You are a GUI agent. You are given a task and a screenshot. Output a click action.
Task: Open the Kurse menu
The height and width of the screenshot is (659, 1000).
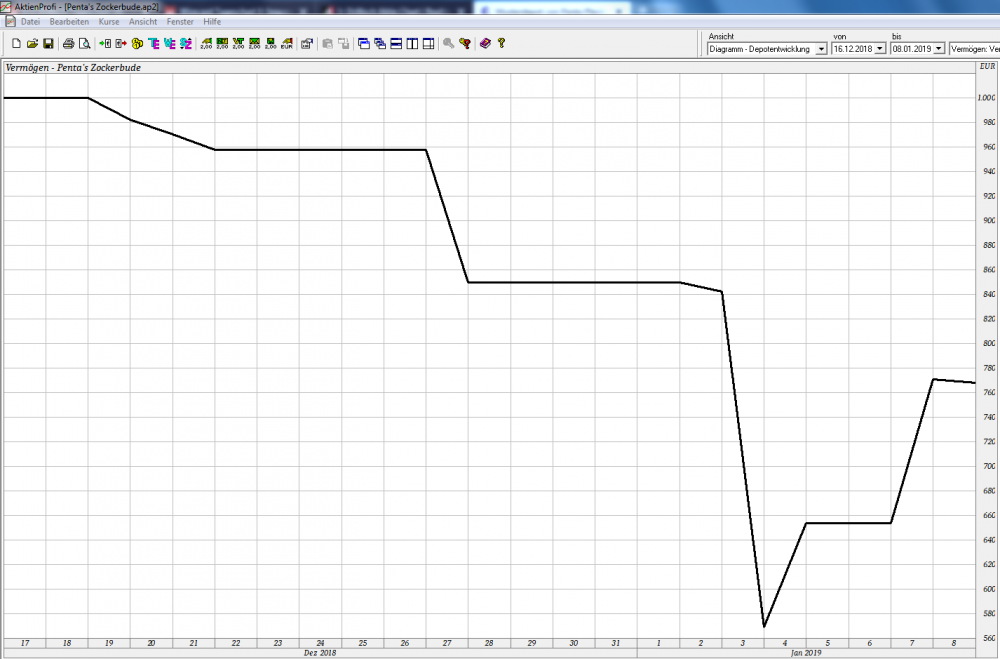(x=108, y=22)
